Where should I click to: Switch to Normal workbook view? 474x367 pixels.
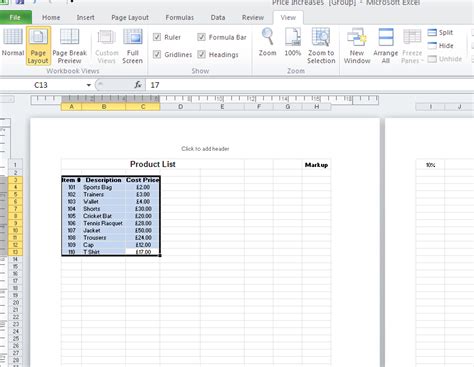click(x=13, y=42)
